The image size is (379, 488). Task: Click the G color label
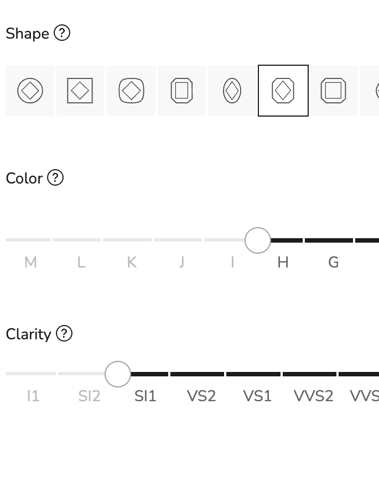[x=334, y=263]
